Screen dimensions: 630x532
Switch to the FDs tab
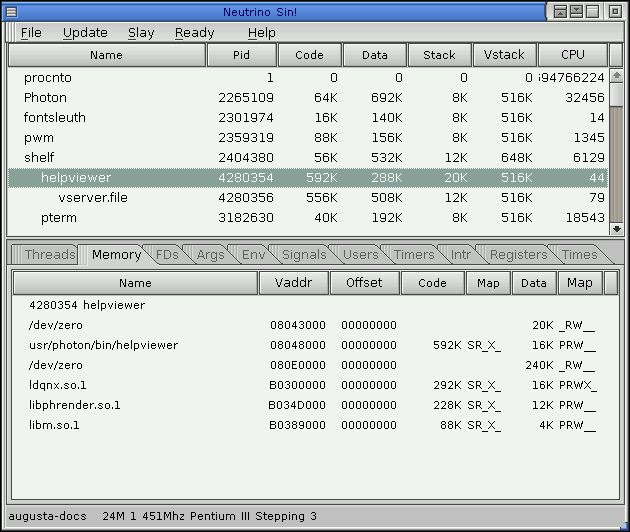pyautogui.click(x=167, y=255)
